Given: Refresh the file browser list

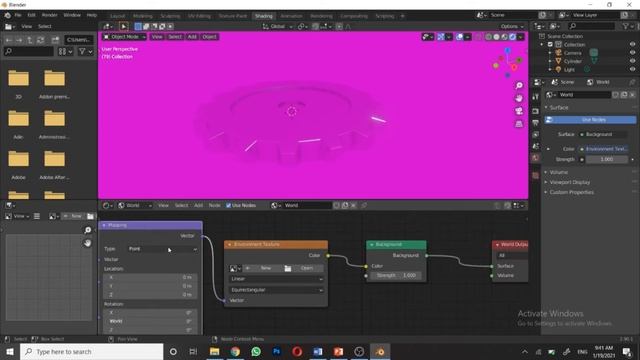Looking at the screenshot, I should pos(40,40).
